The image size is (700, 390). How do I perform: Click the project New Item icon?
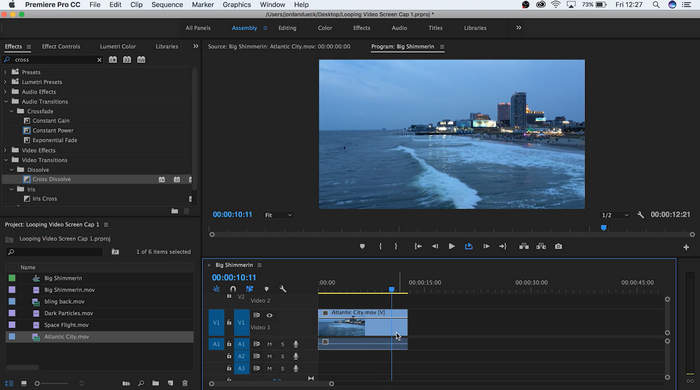170,383
